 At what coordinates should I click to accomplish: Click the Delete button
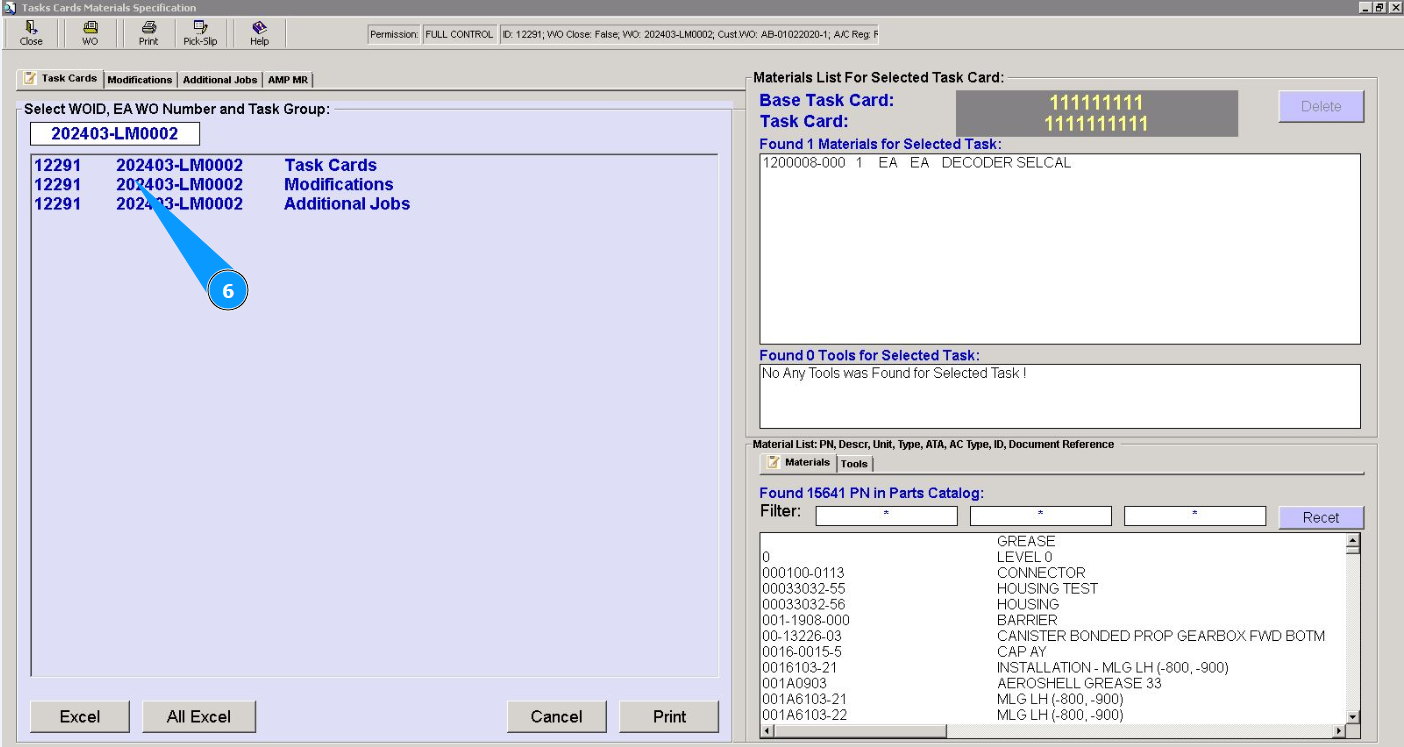pyautogui.click(x=1321, y=106)
